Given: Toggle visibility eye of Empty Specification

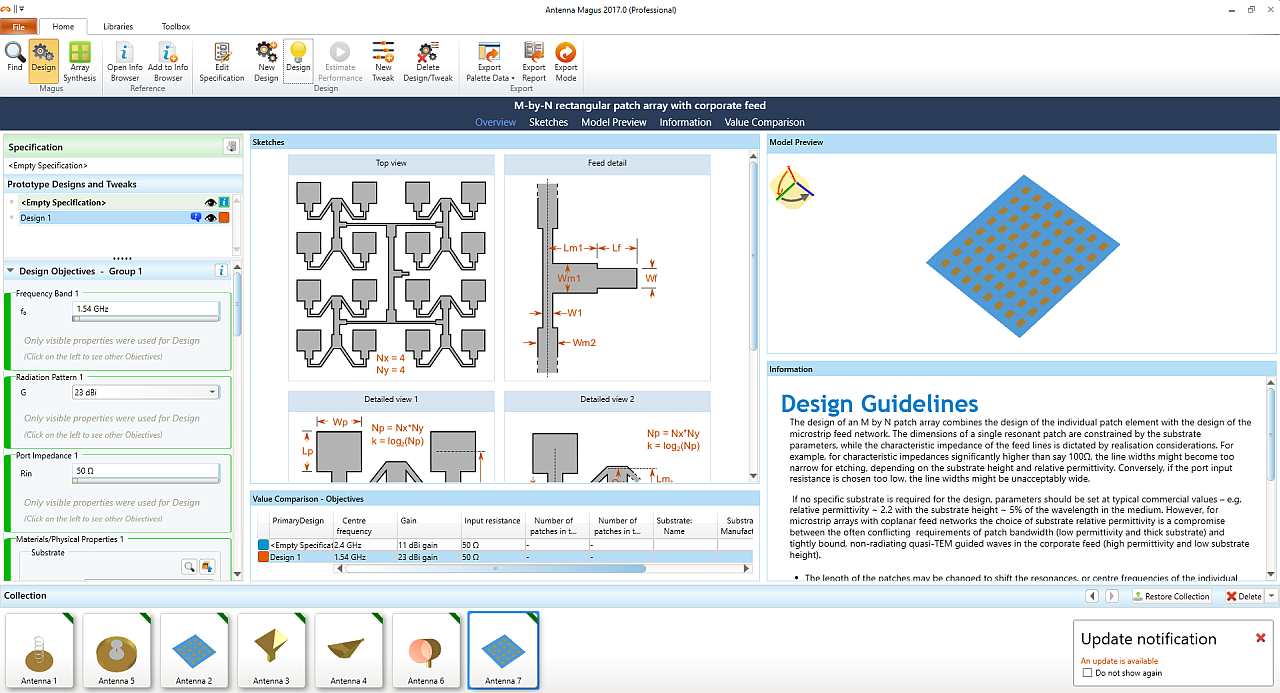Looking at the screenshot, I should pos(211,202).
